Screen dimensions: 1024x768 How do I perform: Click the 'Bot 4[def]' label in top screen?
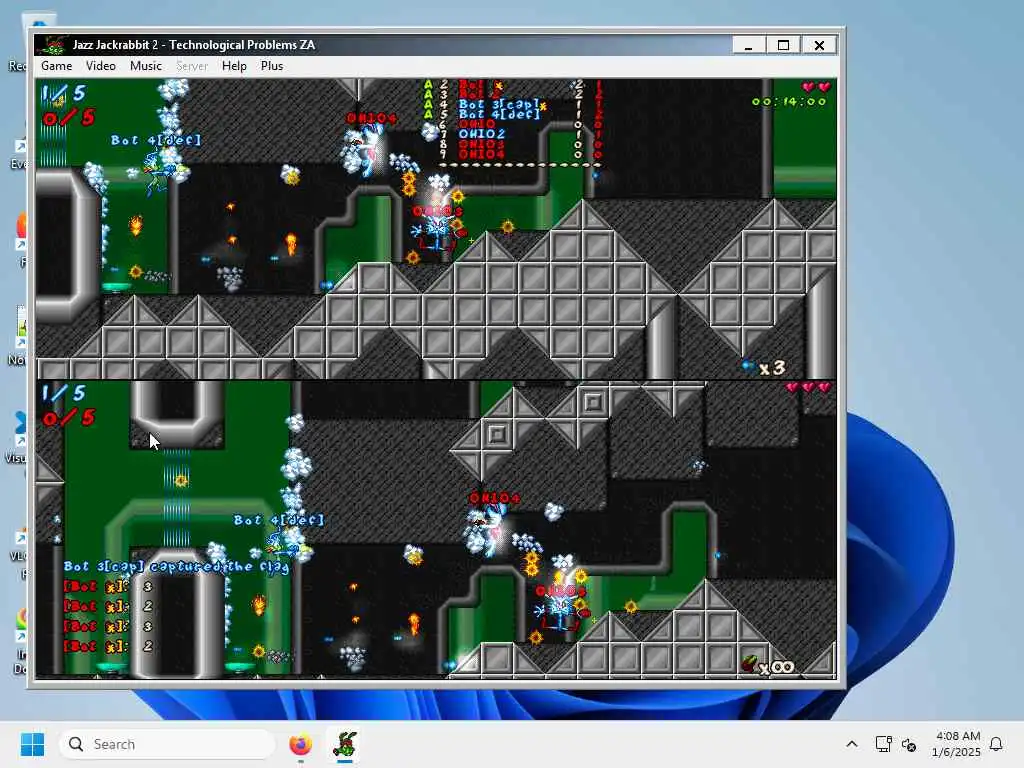[156, 140]
